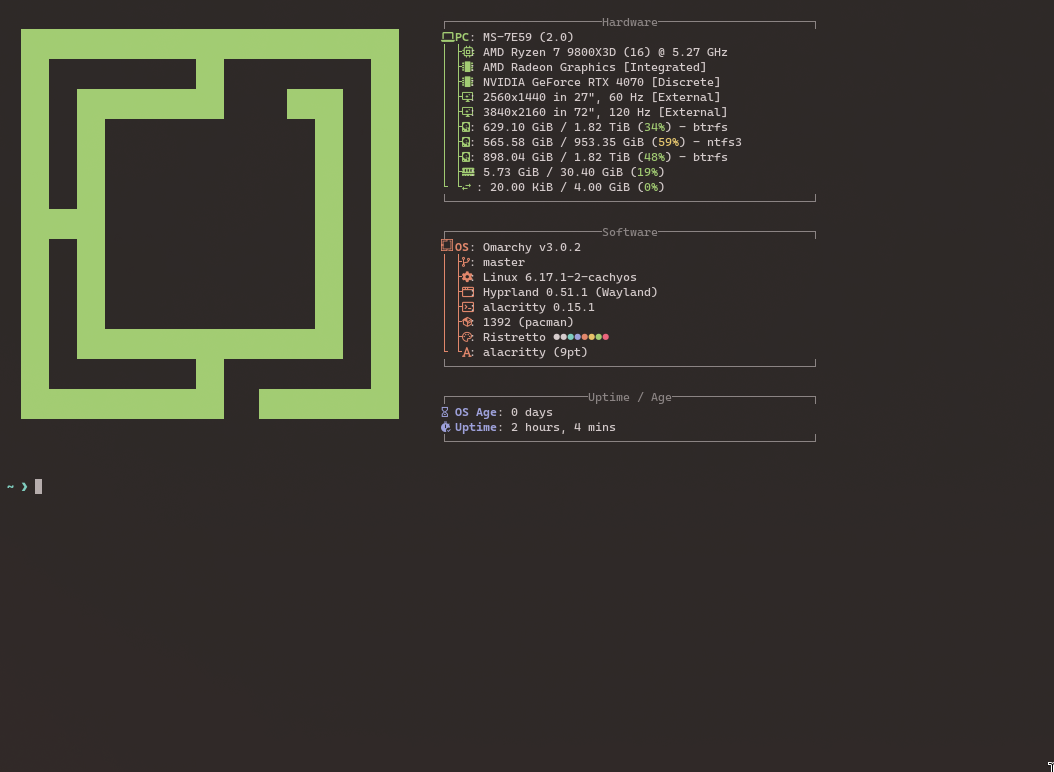Image resolution: width=1054 pixels, height=772 pixels.
Task: Click the text 5.27 GHz
Action: click(x=699, y=52)
